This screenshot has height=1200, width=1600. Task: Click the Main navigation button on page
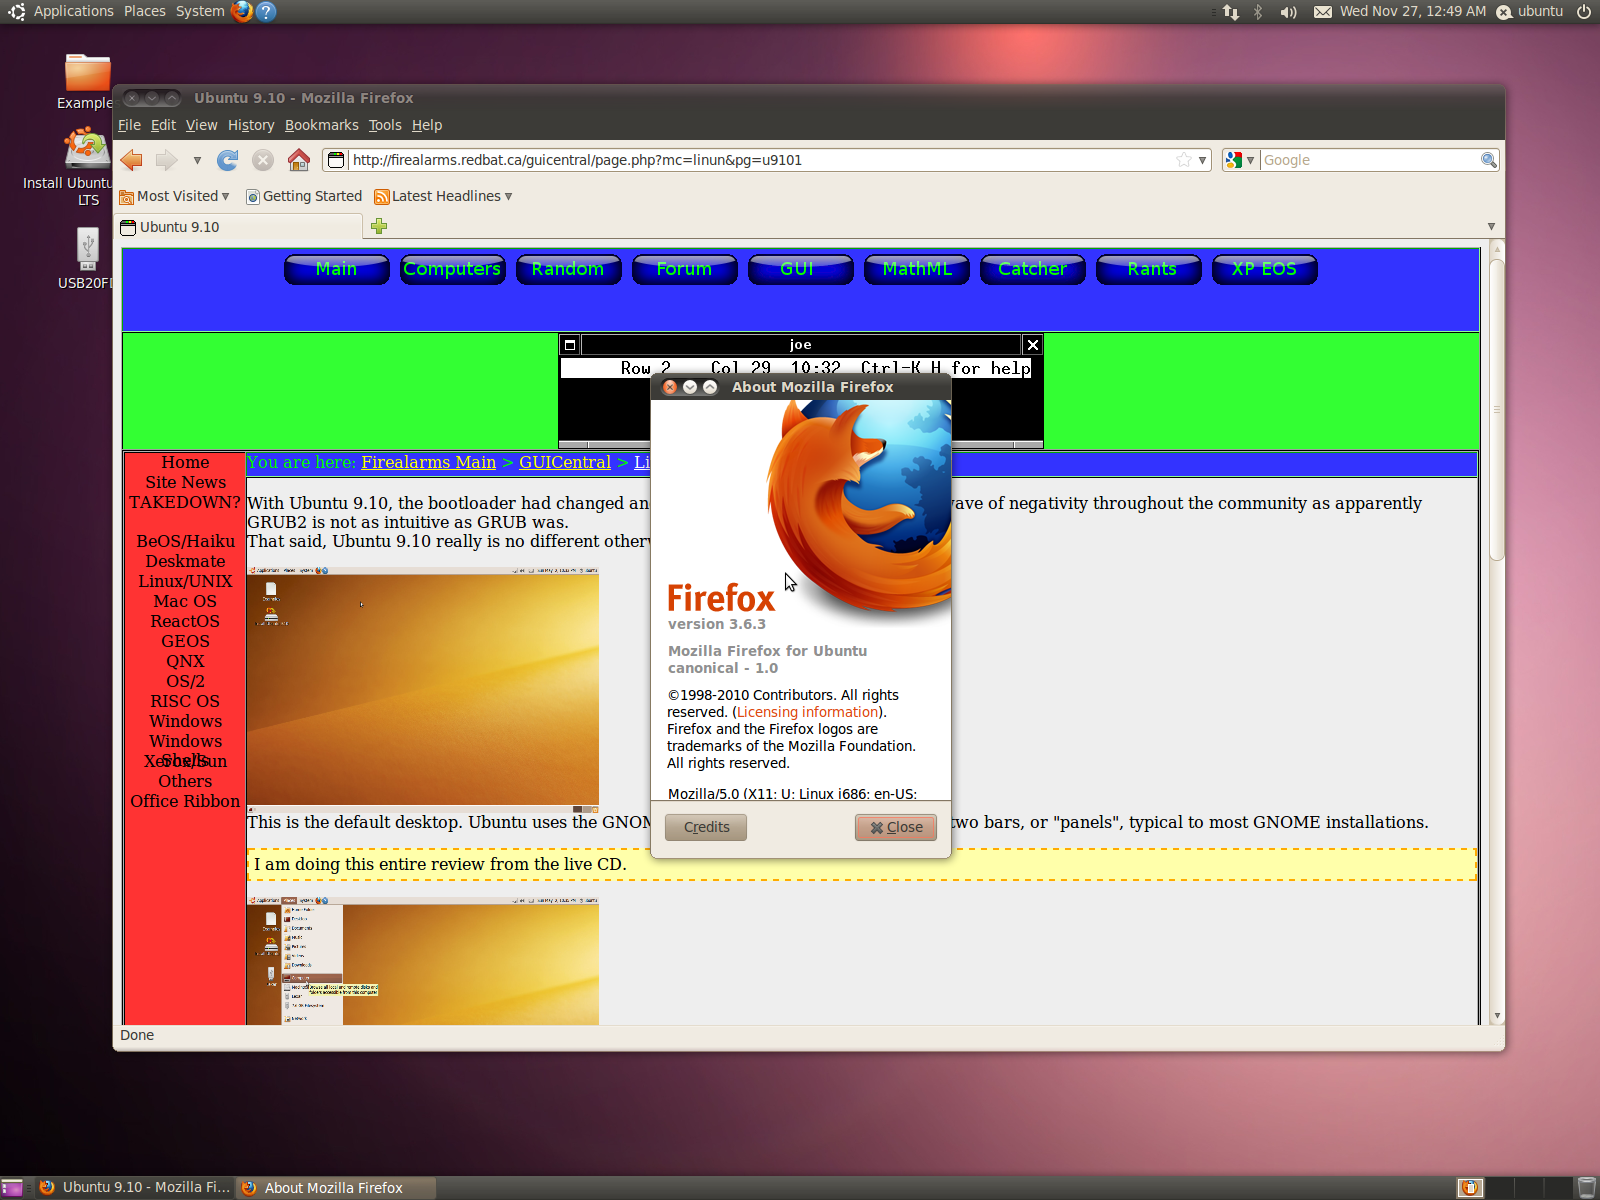(336, 269)
